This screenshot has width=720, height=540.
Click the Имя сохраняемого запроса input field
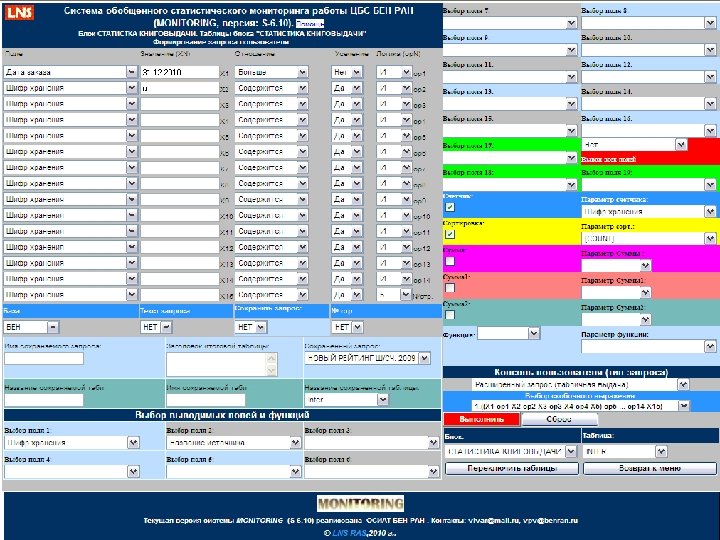coord(44,358)
